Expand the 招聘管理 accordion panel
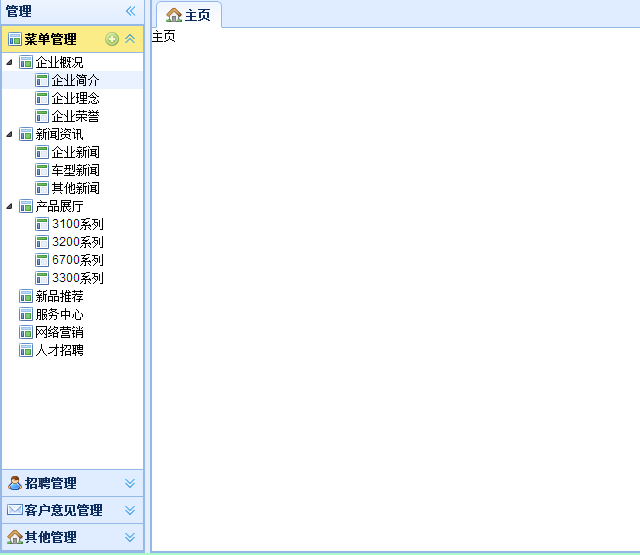Viewport: 640px width, 555px height. point(130,483)
